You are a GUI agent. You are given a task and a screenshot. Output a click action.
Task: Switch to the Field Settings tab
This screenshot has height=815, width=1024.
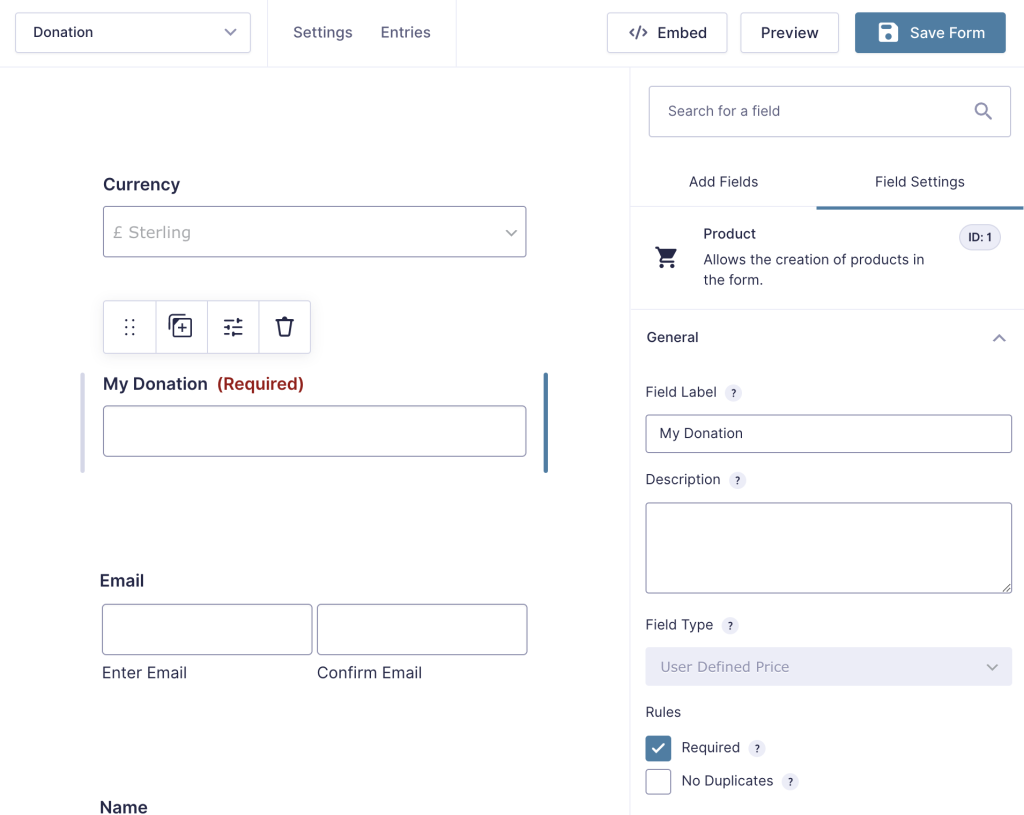tap(920, 182)
